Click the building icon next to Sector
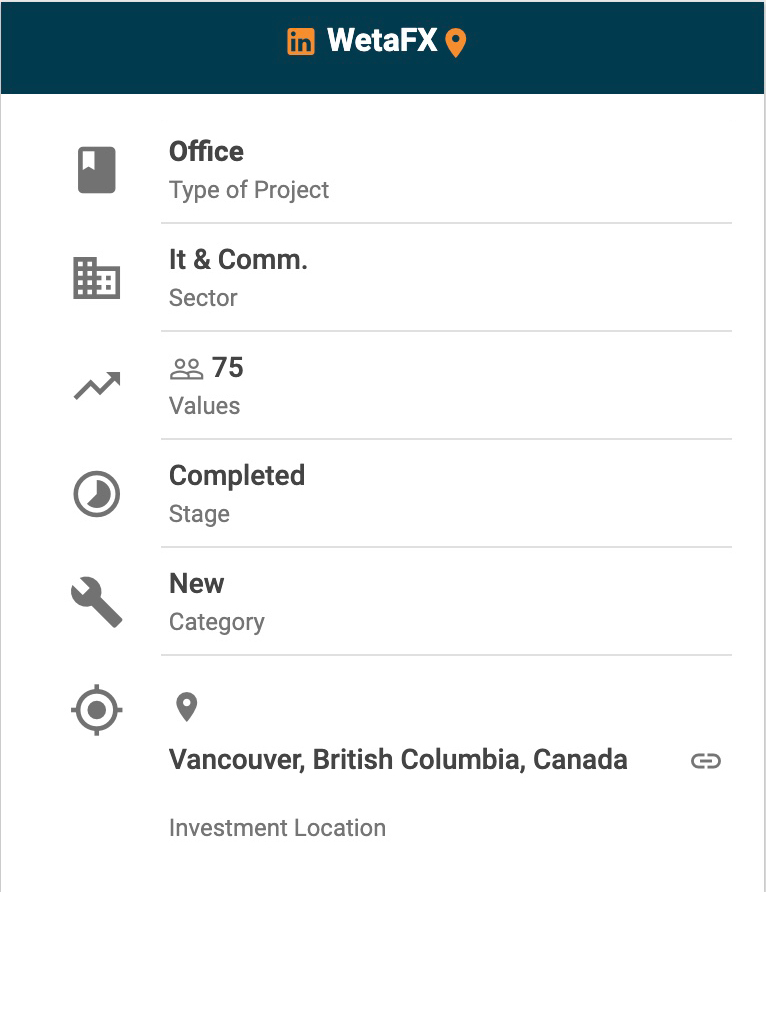Screen dimensions: 766x1010 pos(97,278)
